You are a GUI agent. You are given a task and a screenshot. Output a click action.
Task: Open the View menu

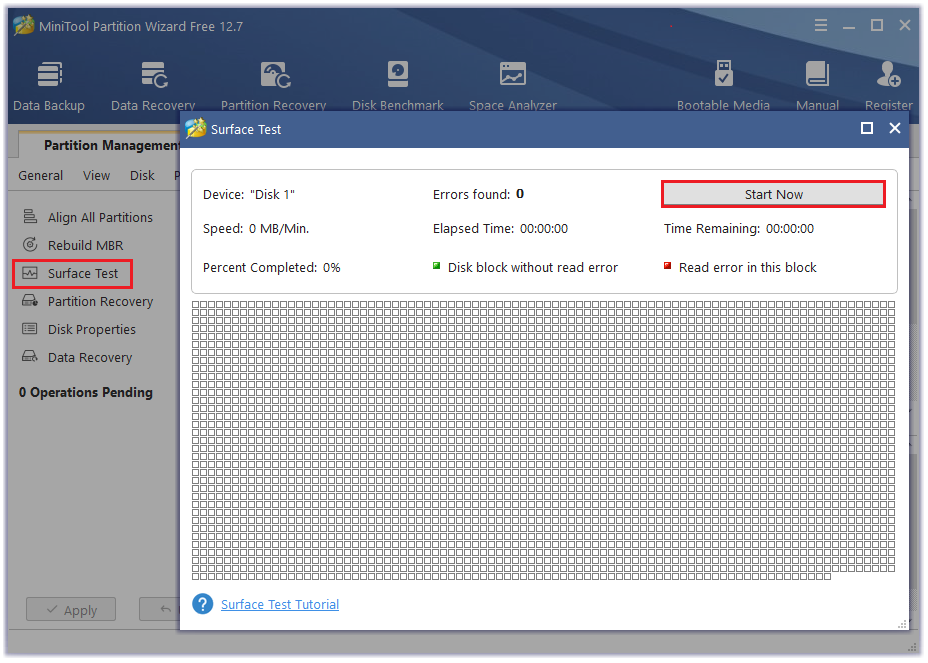click(96, 176)
